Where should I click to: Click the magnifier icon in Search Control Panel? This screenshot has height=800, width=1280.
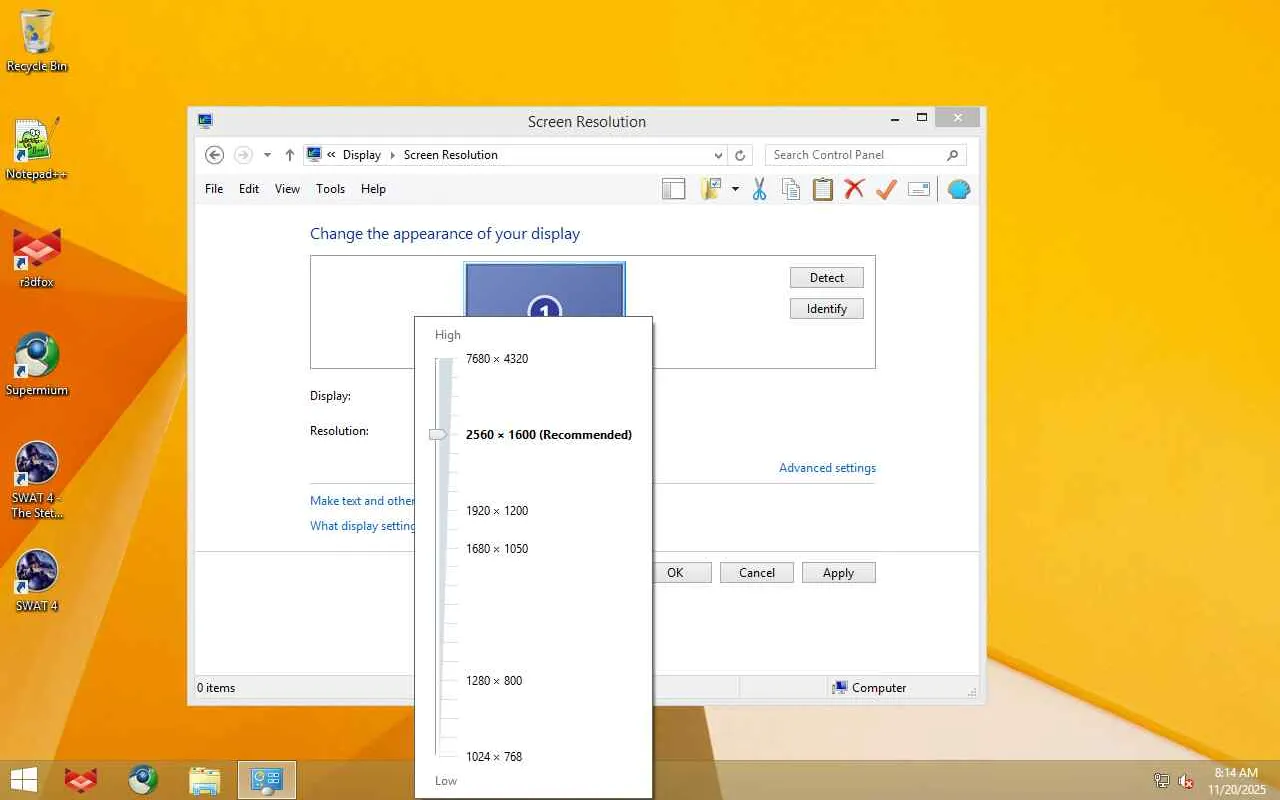click(952, 155)
